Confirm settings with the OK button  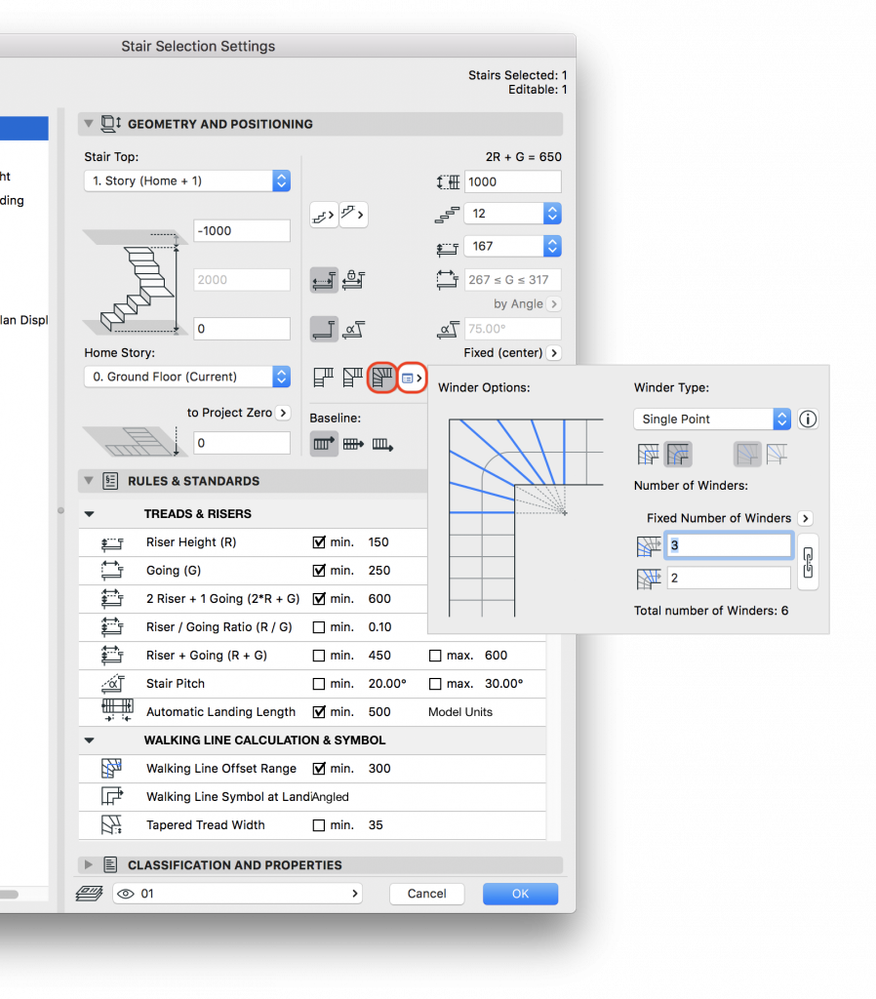pos(521,894)
